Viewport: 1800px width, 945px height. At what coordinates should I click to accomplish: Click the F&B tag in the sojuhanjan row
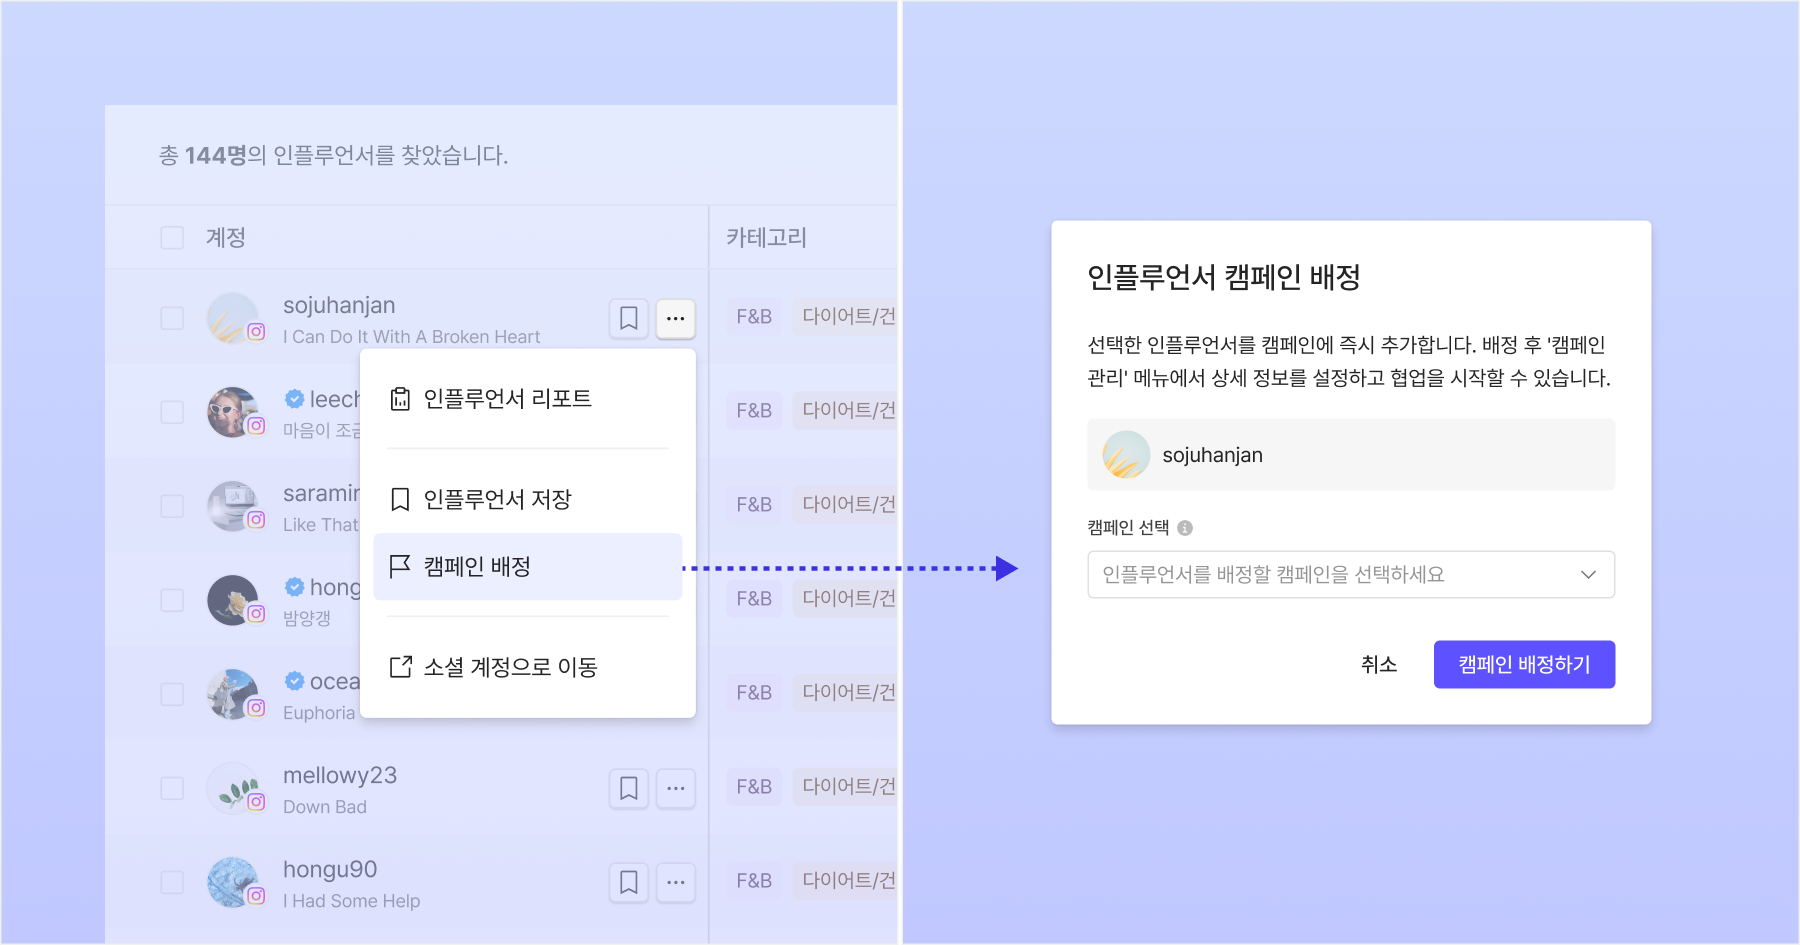click(754, 317)
